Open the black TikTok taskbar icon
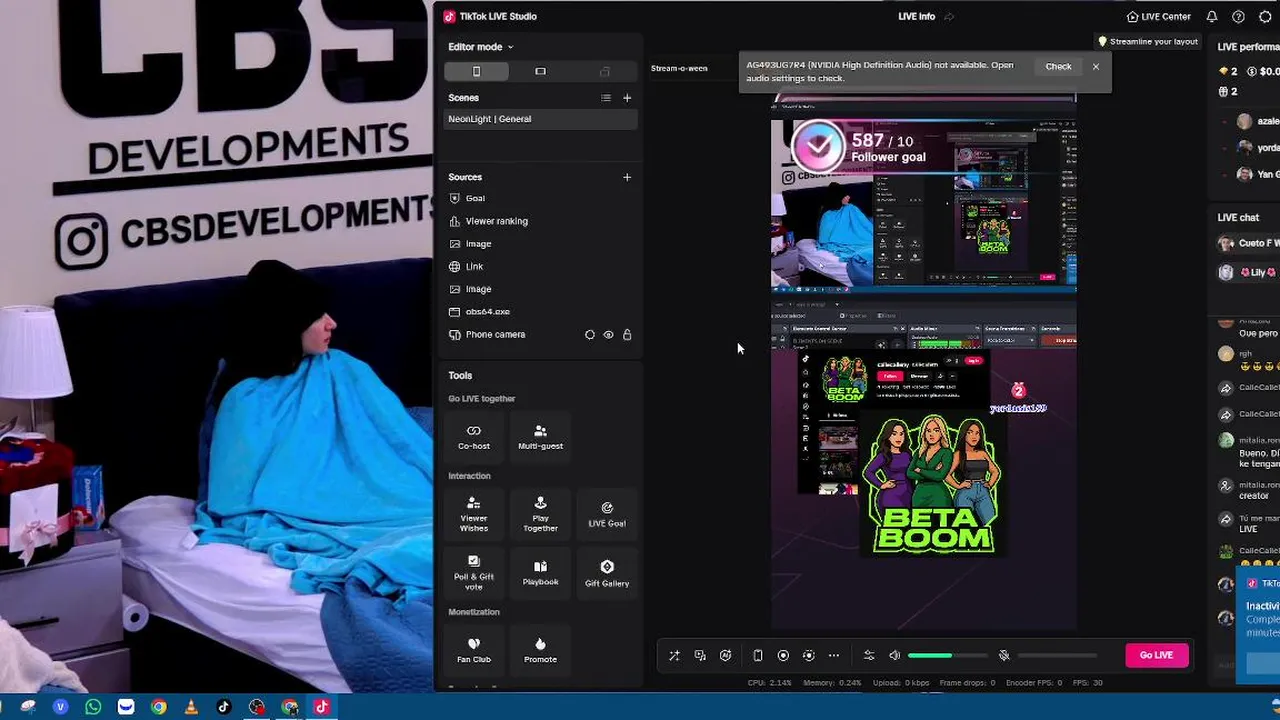 (224, 707)
